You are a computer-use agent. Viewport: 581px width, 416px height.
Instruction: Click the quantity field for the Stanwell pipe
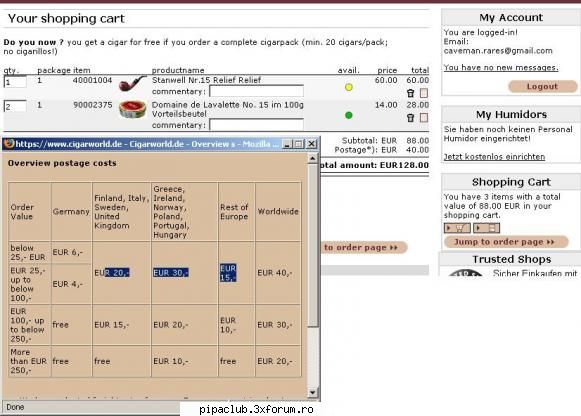tap(15, 81)
